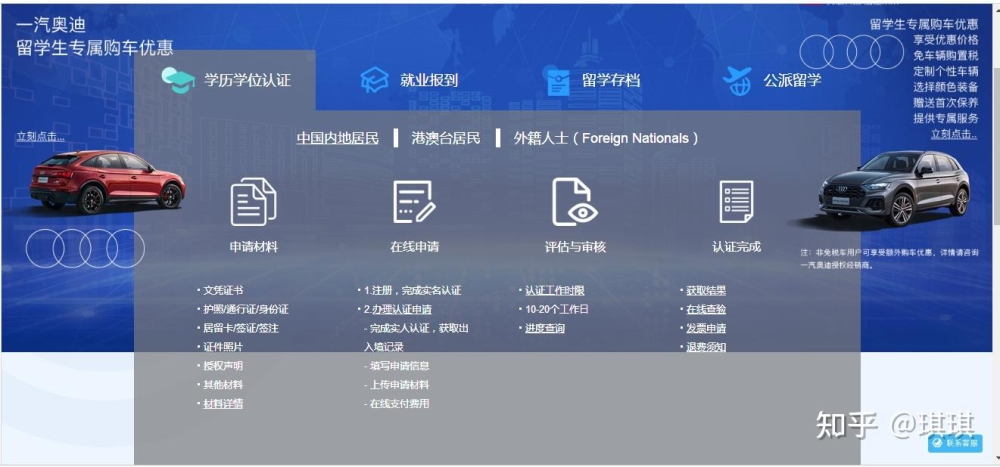Click the documents icon above 申请材料

coord(253,202)
